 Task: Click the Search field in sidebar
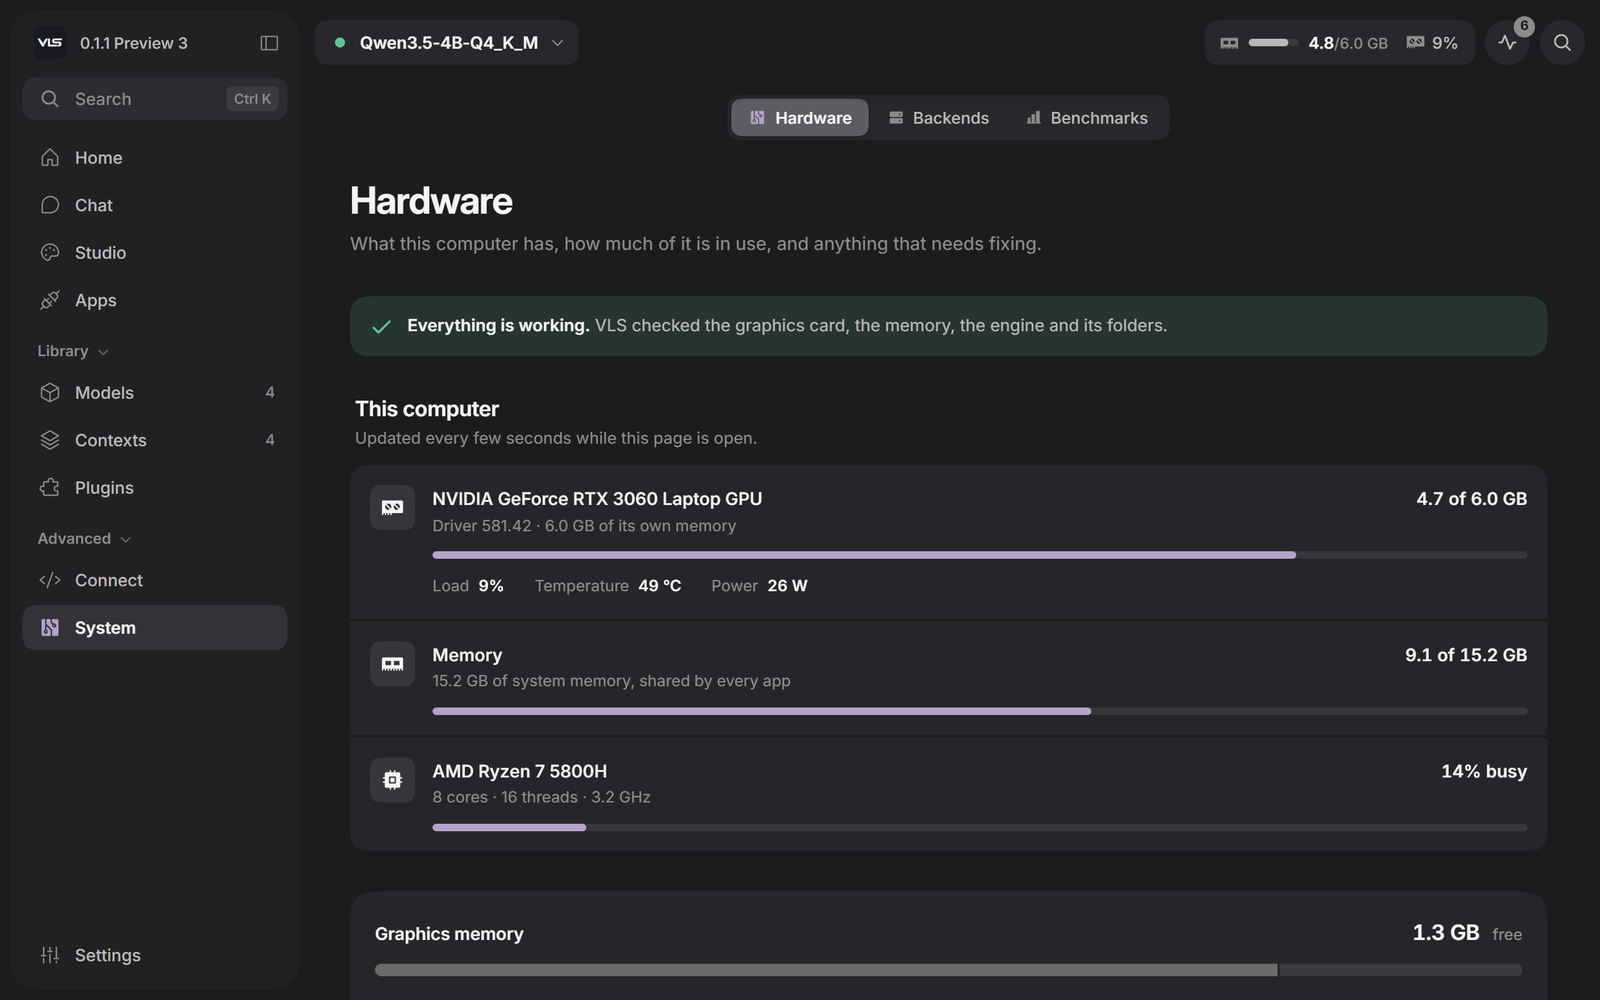coord(155,99)
